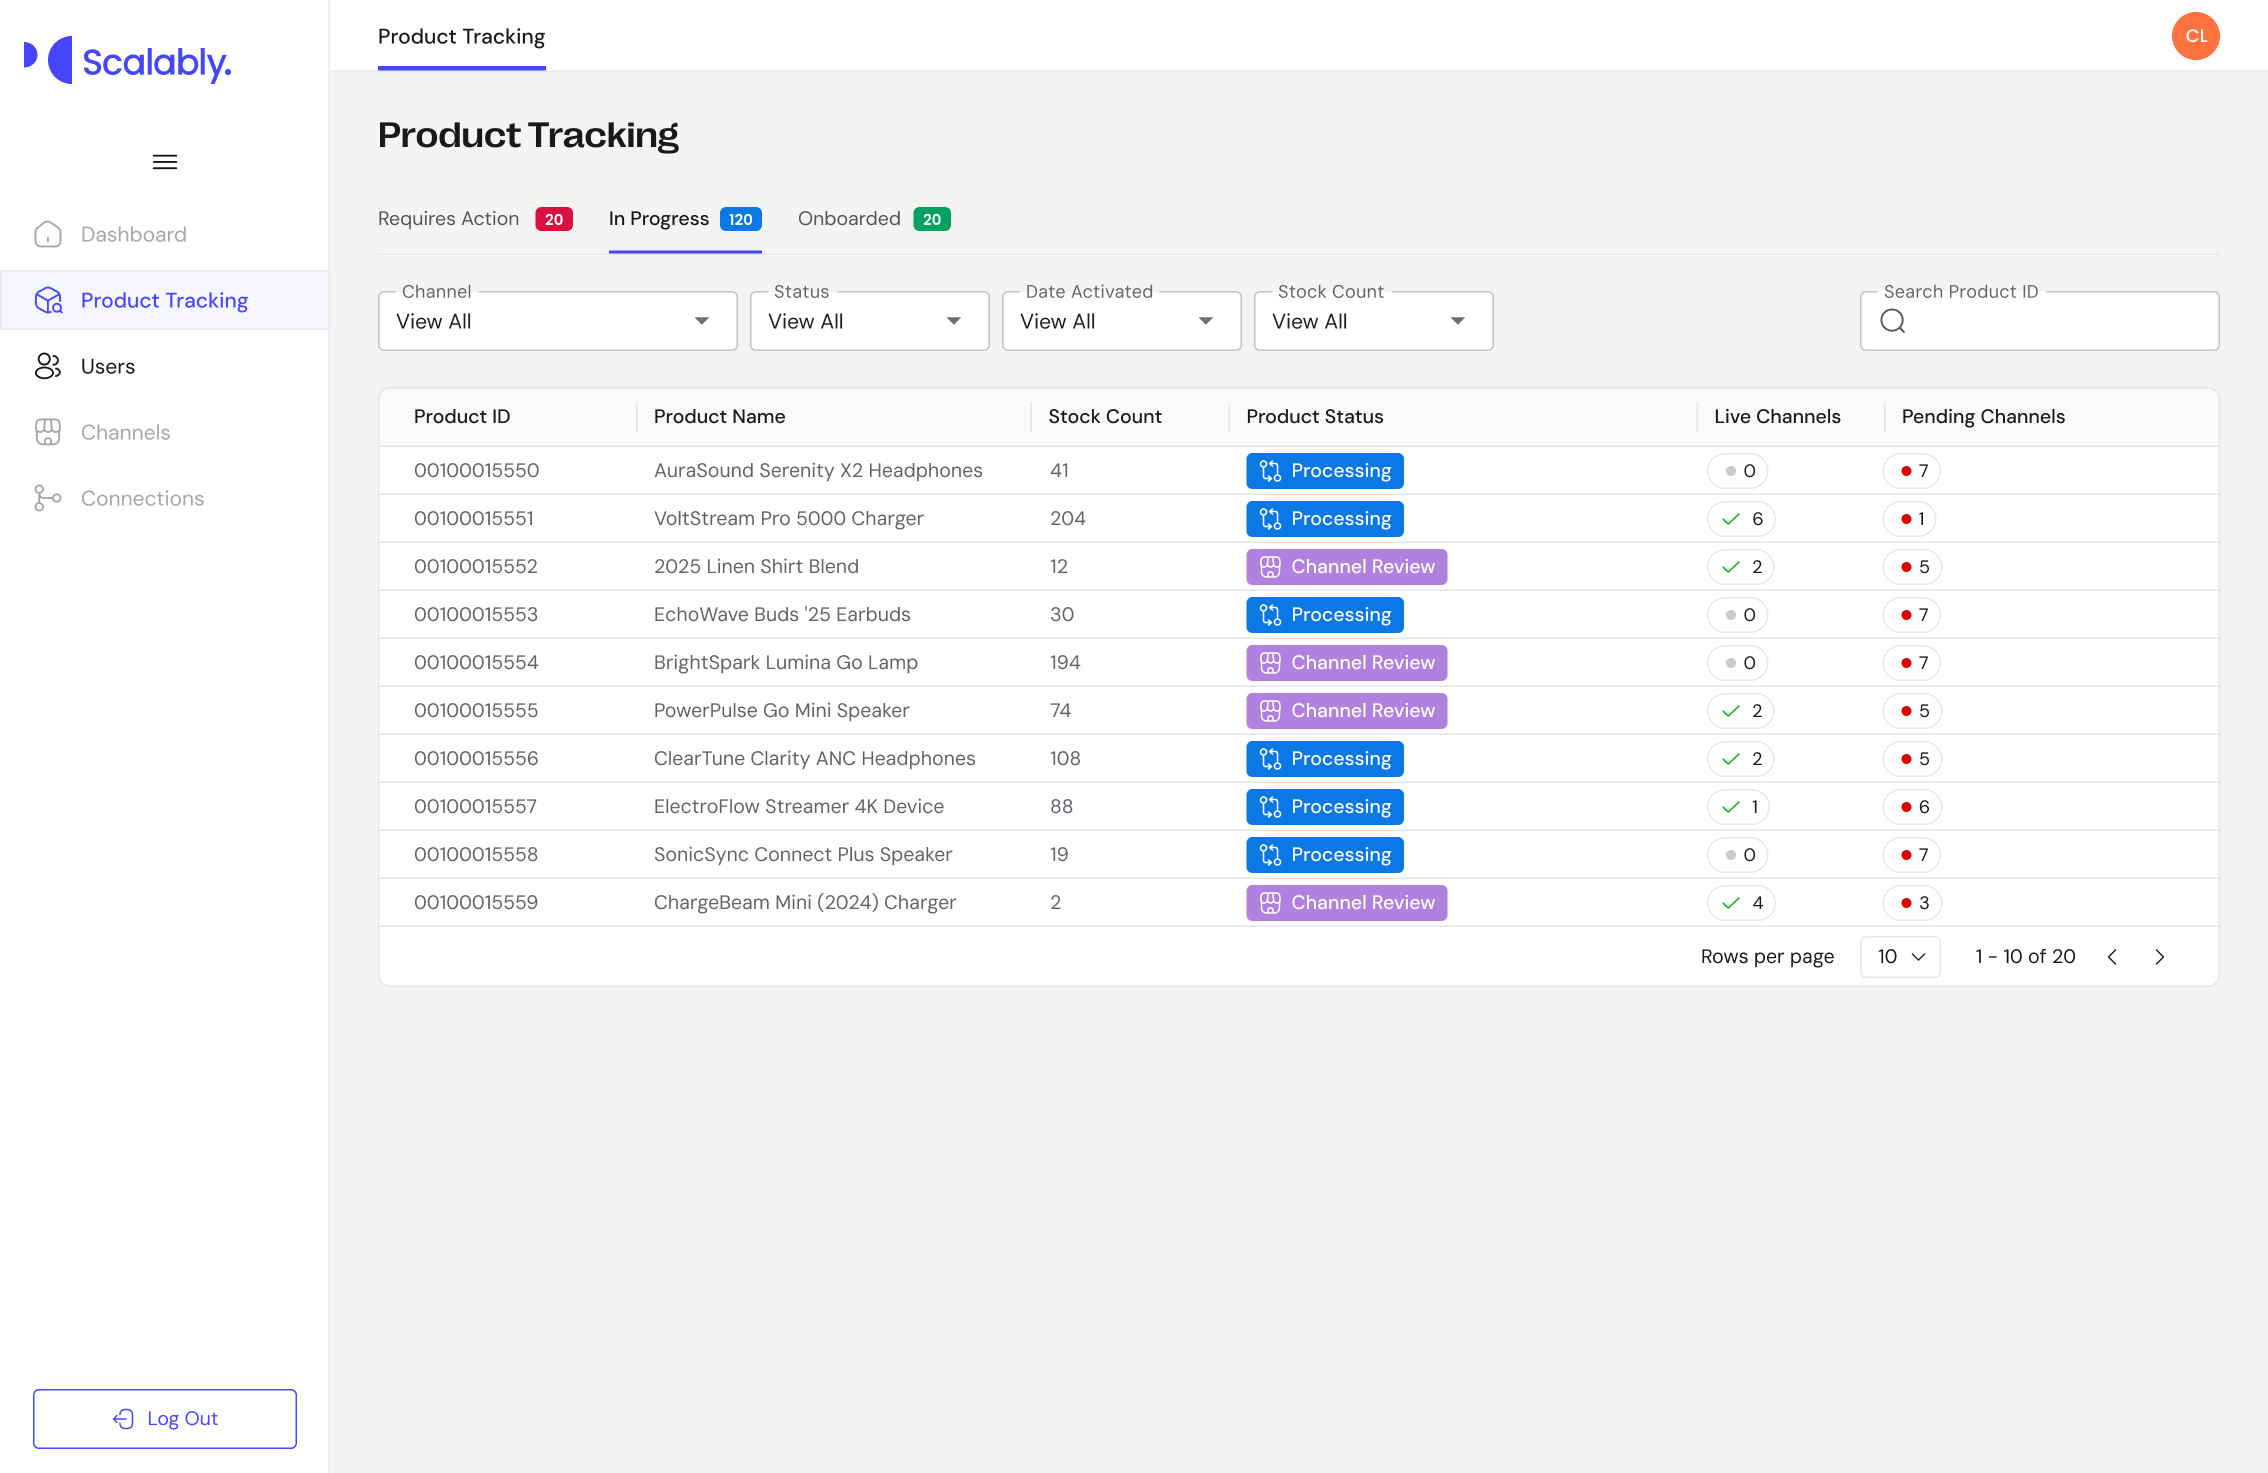2268x1473 pixels.
Task: Expand the Stock Count filter dropdown
Action: tap(1372, 321)
